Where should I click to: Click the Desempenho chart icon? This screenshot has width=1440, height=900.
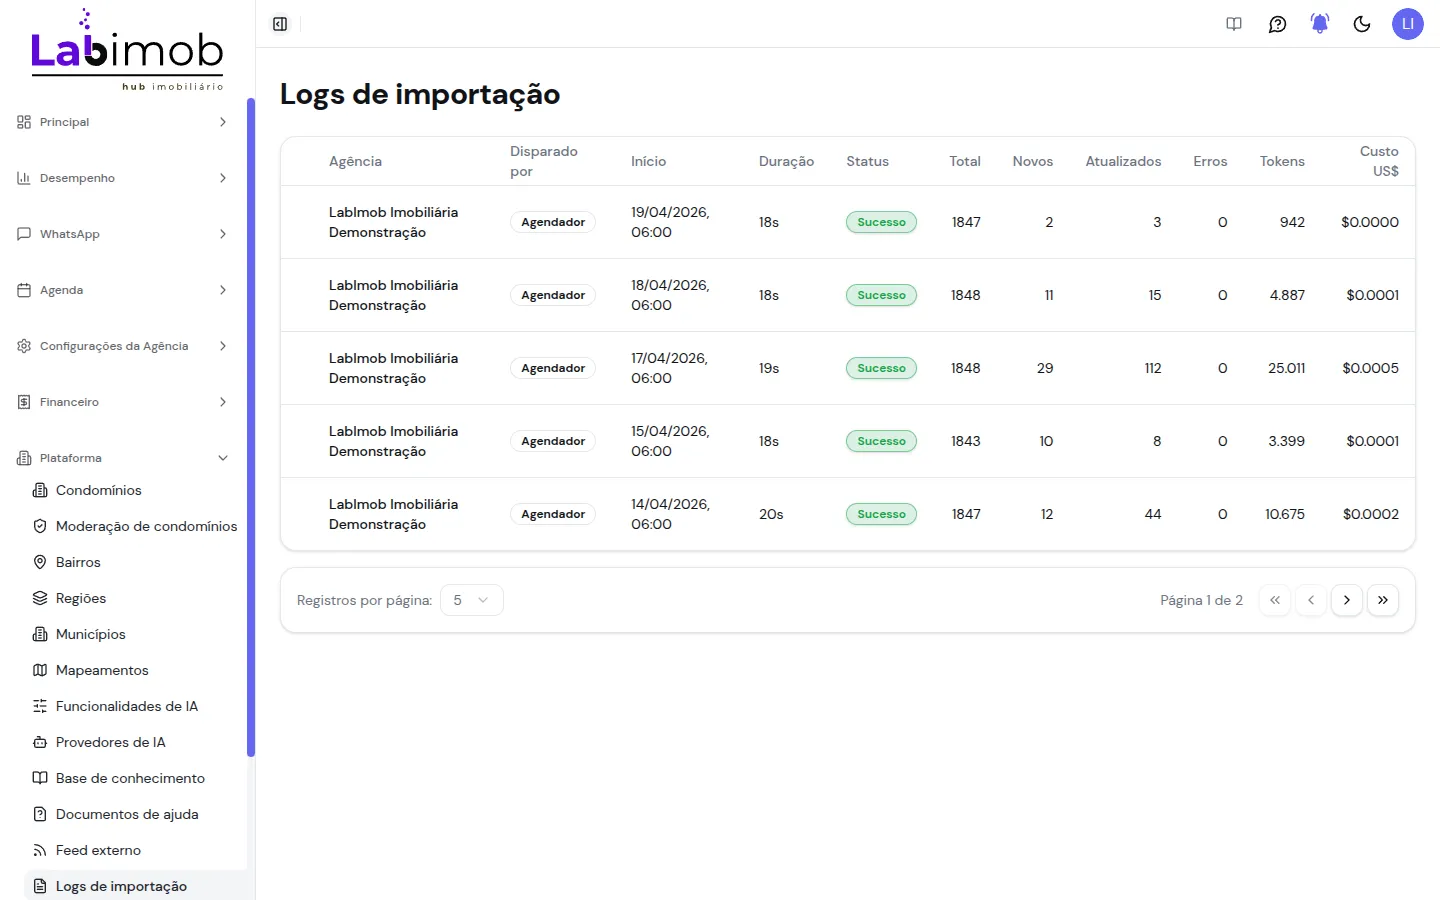pyautogui.click(x=24, y=178)
